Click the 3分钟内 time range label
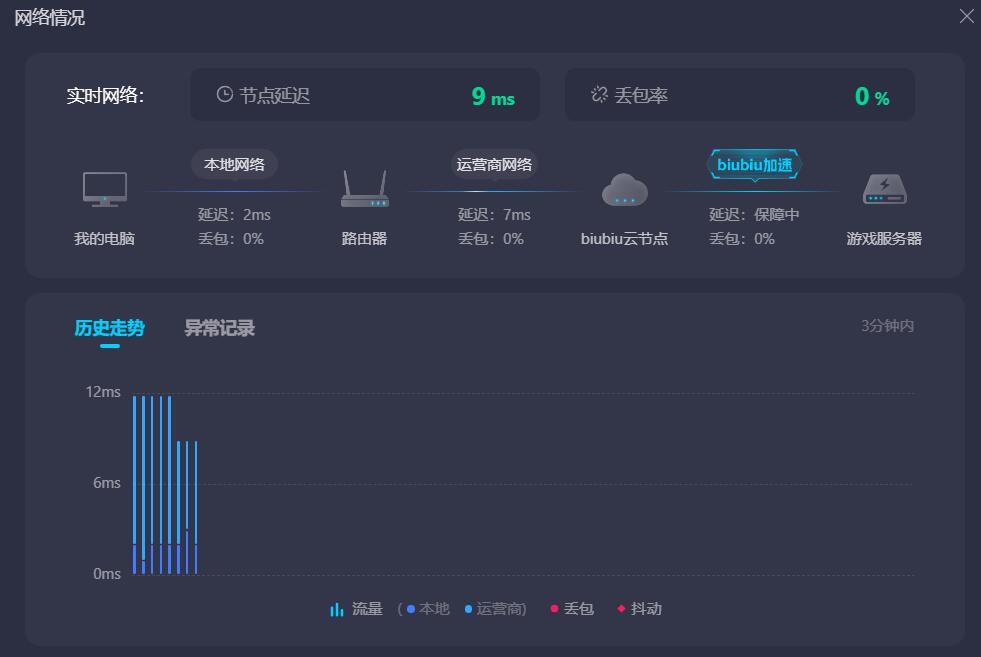981x657 pixels. 887,326
